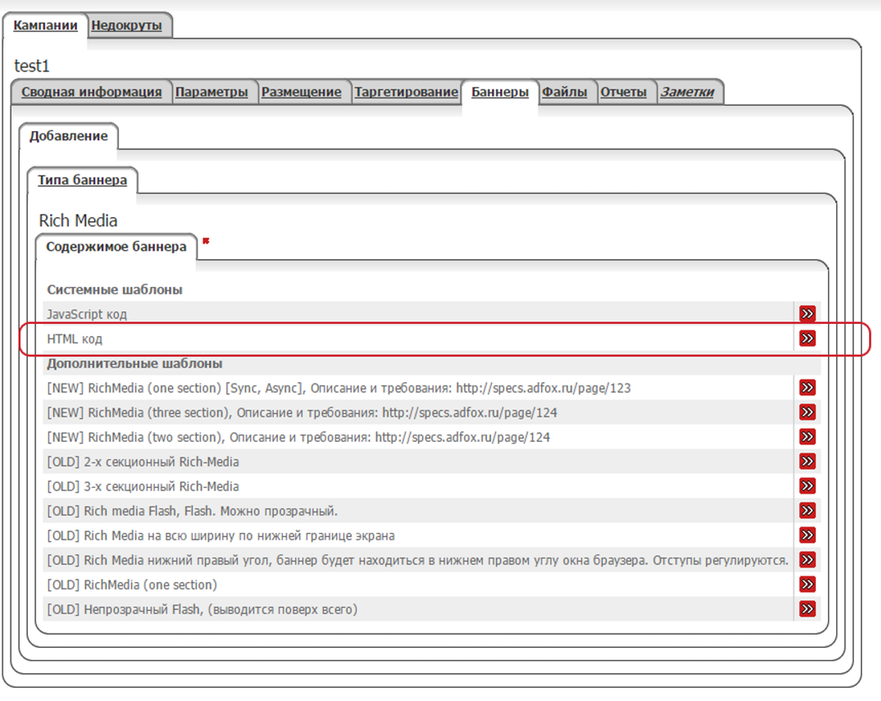Click the [OLD] 3-х секционный Rich-Media text
881x701 pixels.
click(x=143, y=486)
